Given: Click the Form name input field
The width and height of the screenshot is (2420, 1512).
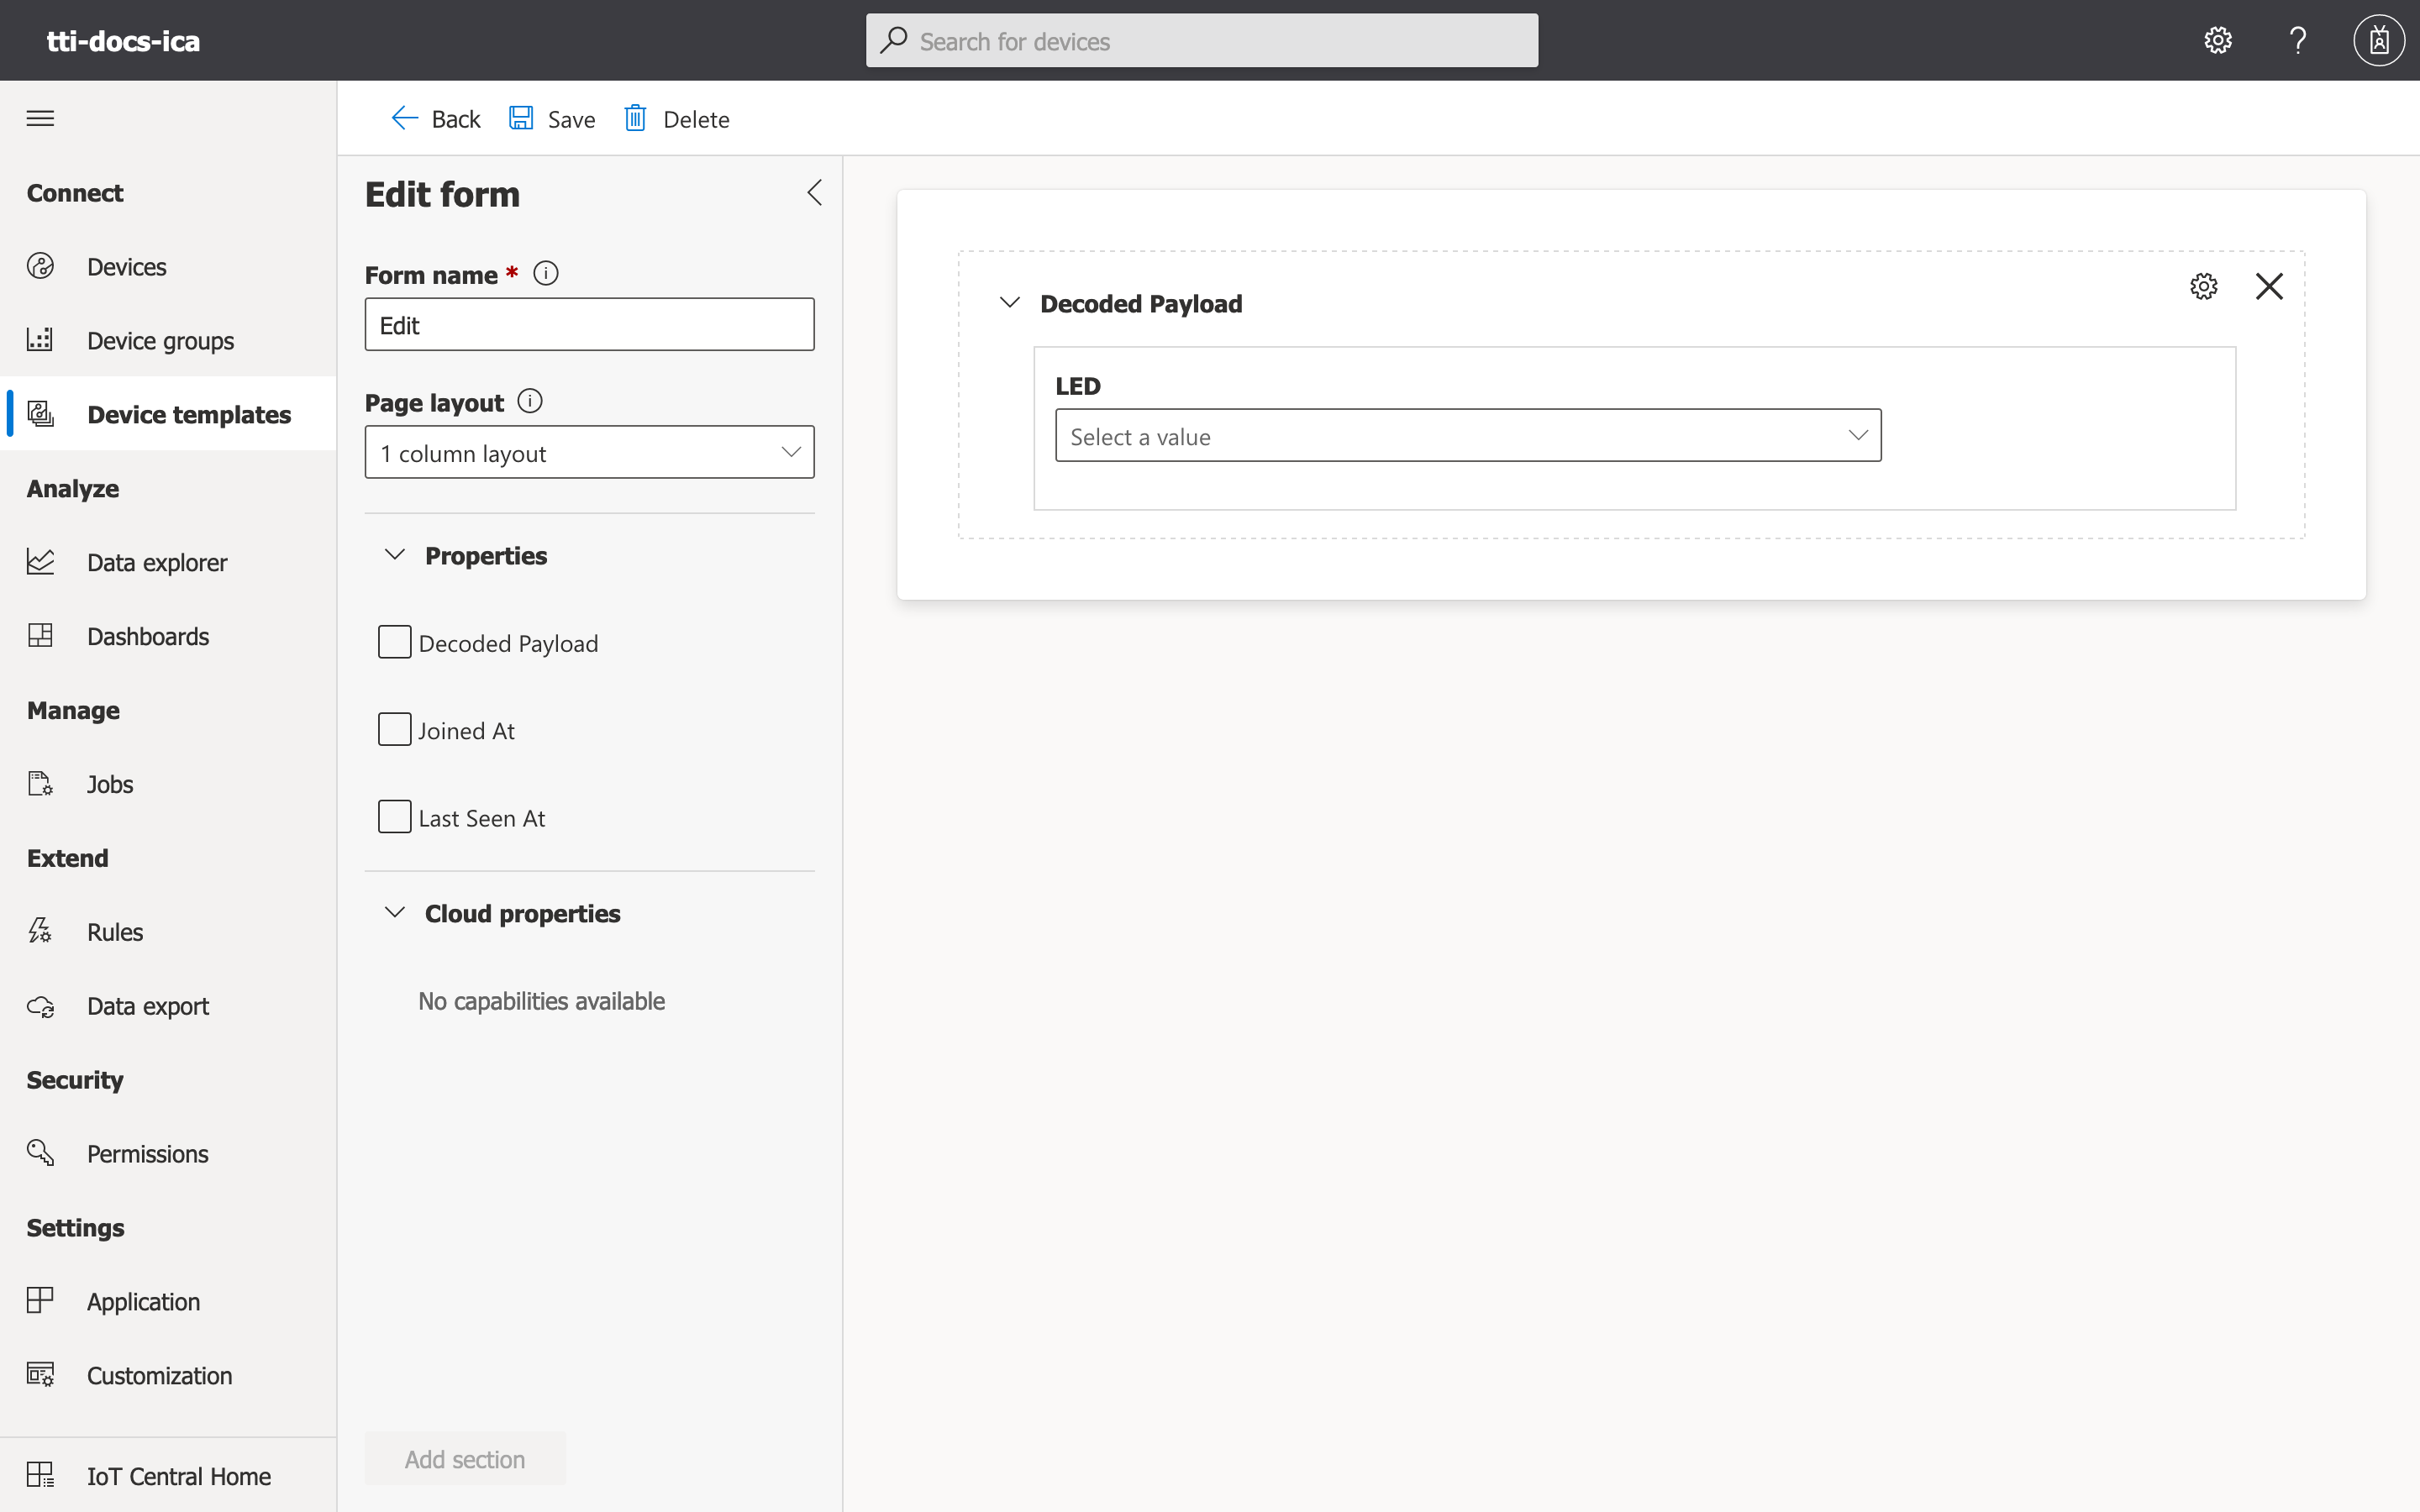Looking at the screenshot, I should pyautogui.click(x=589, y=324).
